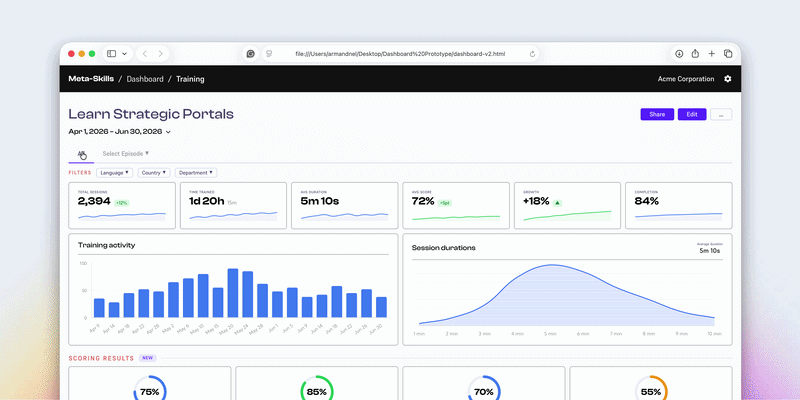Click the tallest bar, May 20

coord(233,293)
